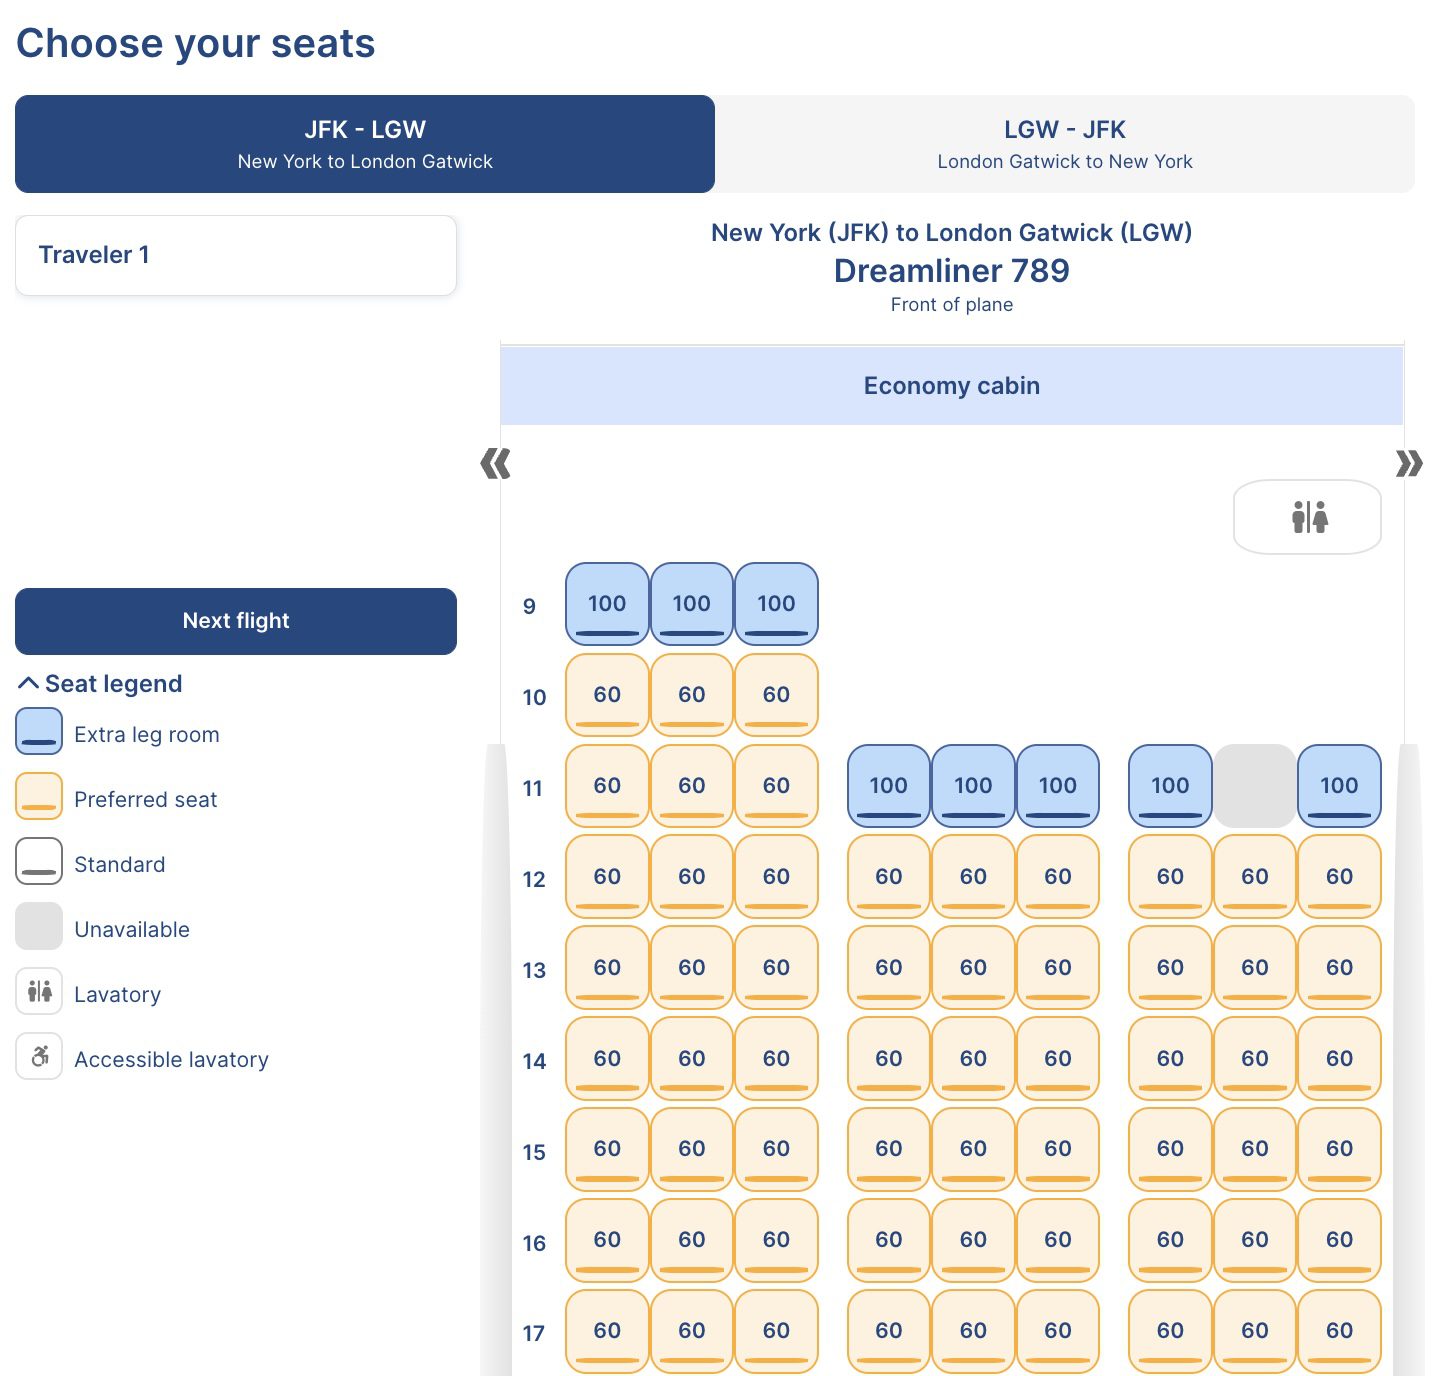Click the Accessible lavatory legend icon
This screenshot has height=1376, width=1432.
click(39, 1057)
